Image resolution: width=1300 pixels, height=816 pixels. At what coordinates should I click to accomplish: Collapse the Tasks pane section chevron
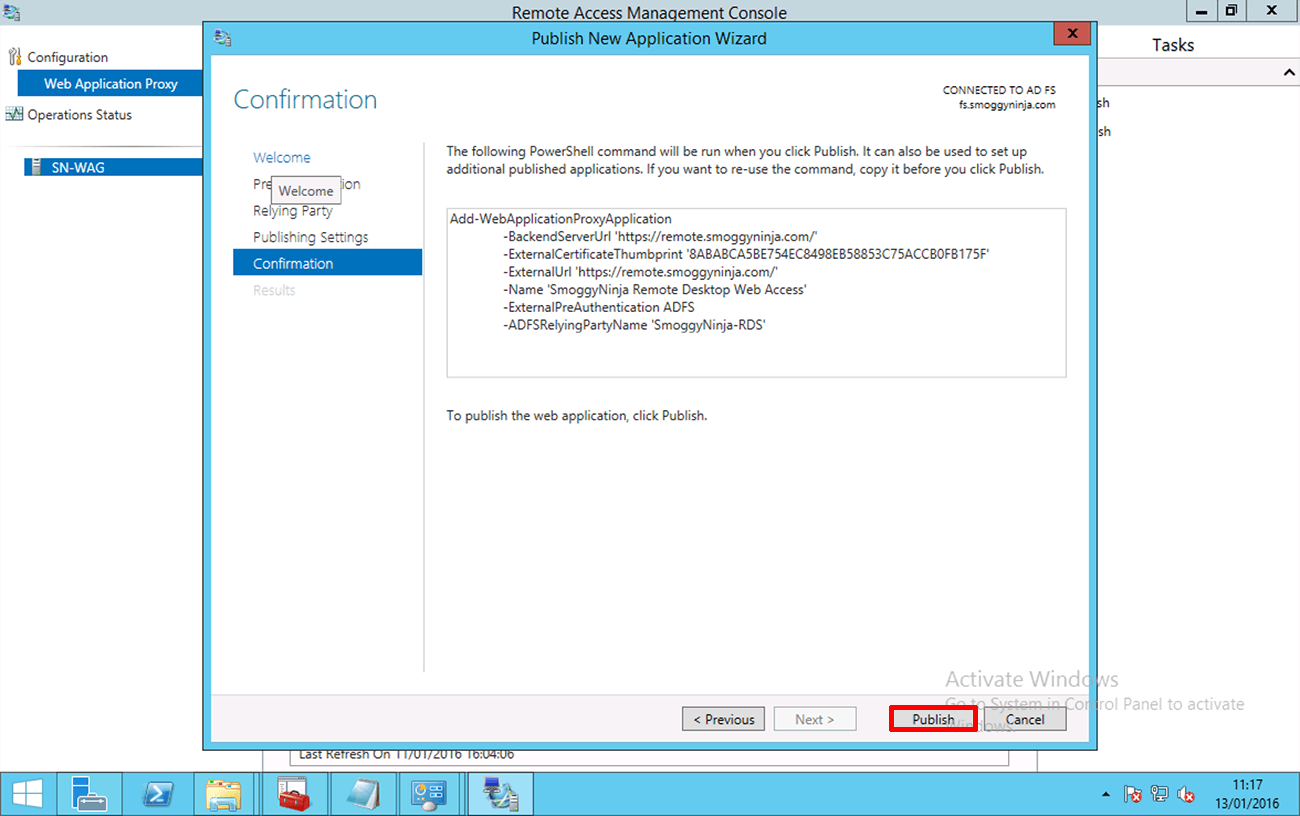point(1289,73)
